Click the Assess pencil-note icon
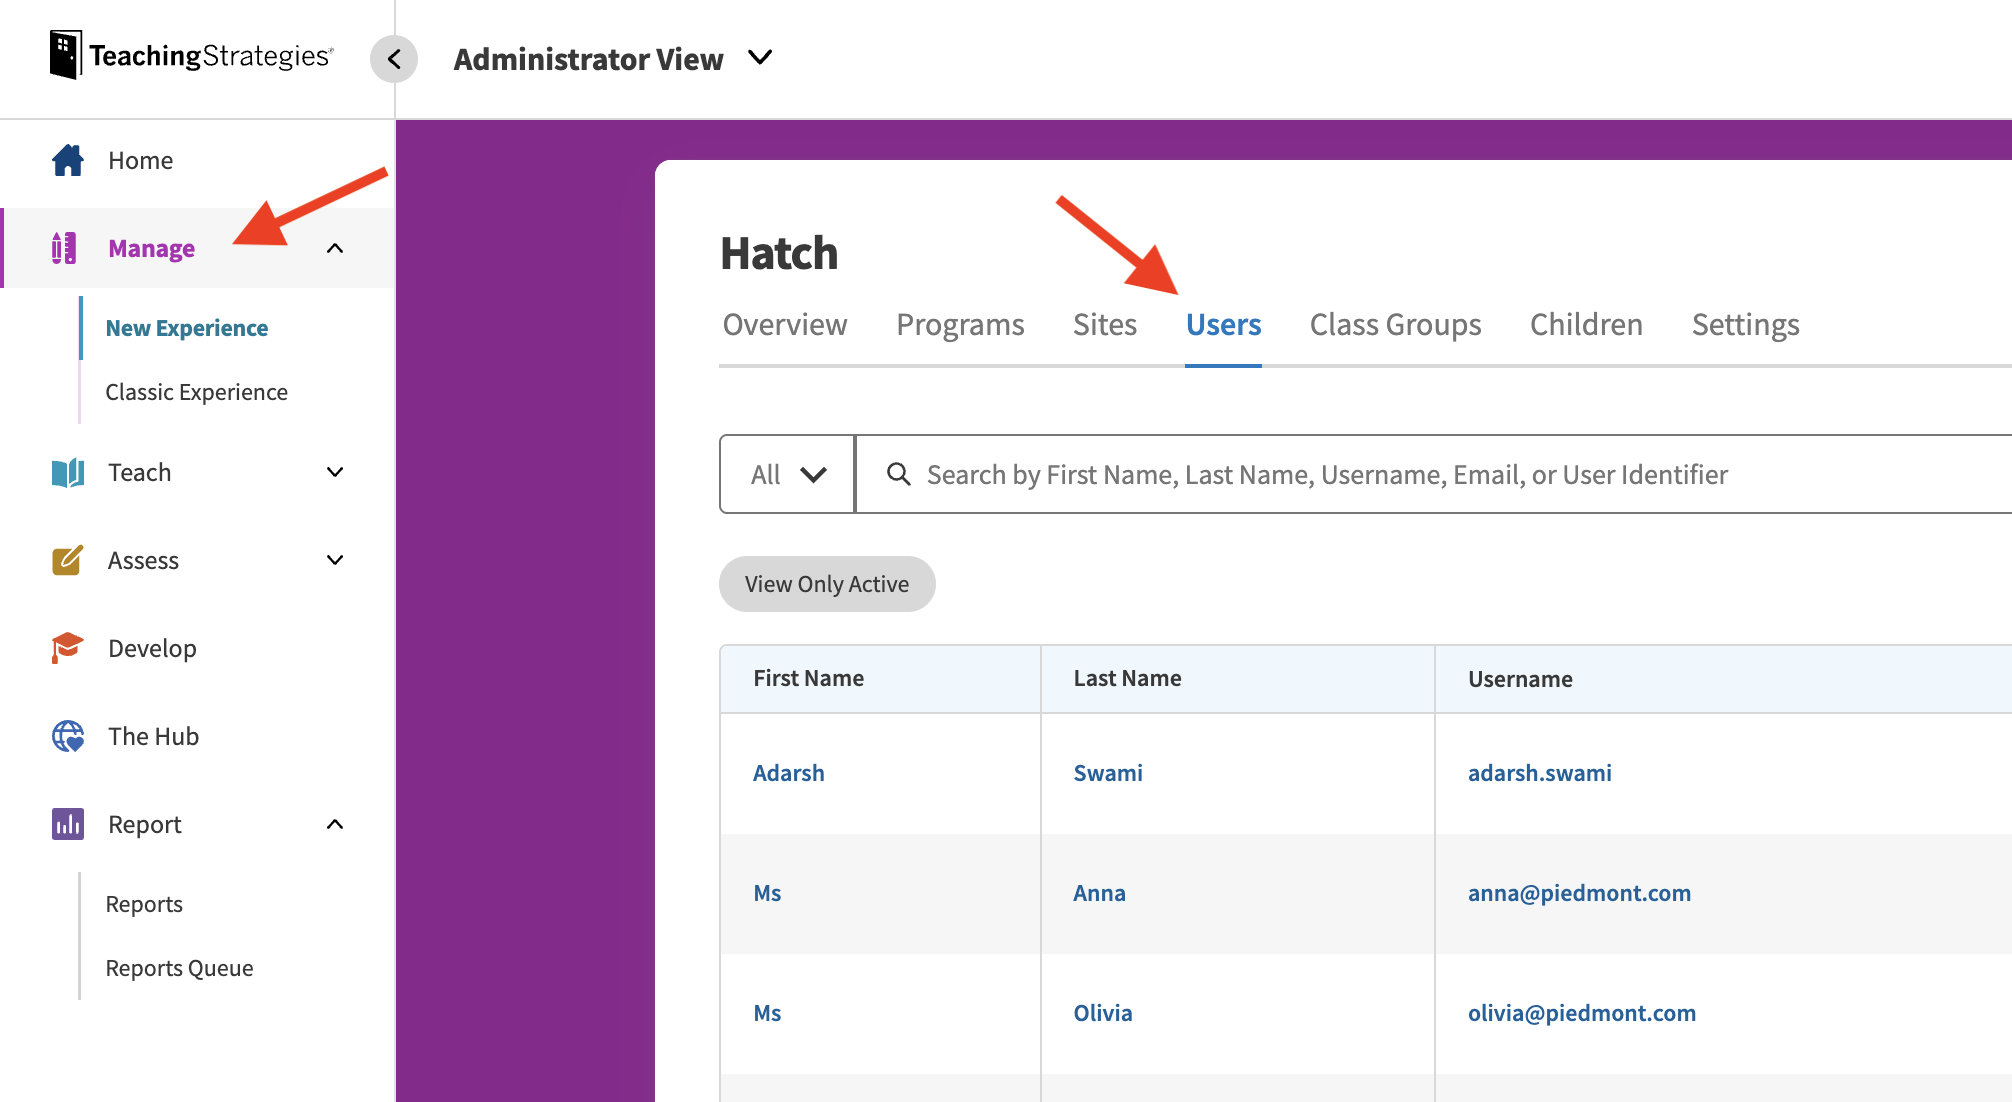2012x1102 pixels. pyautogui.click(x=67, y=560)
